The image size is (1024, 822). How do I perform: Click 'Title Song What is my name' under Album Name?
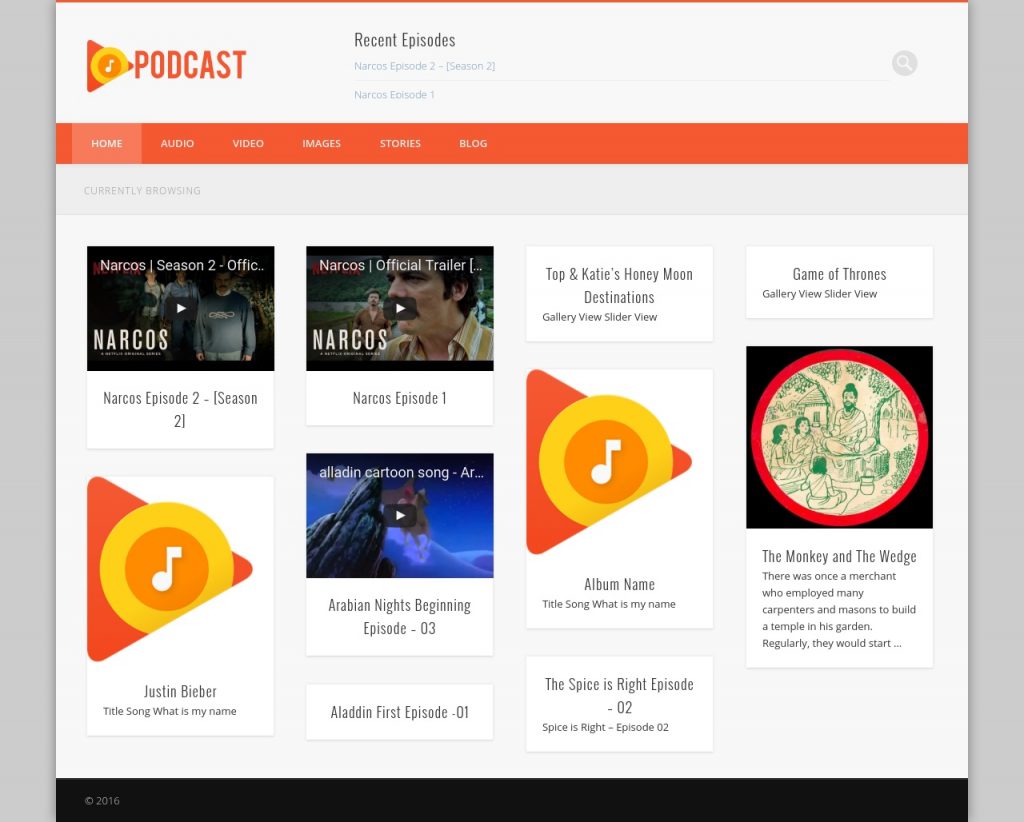point(609,604)
